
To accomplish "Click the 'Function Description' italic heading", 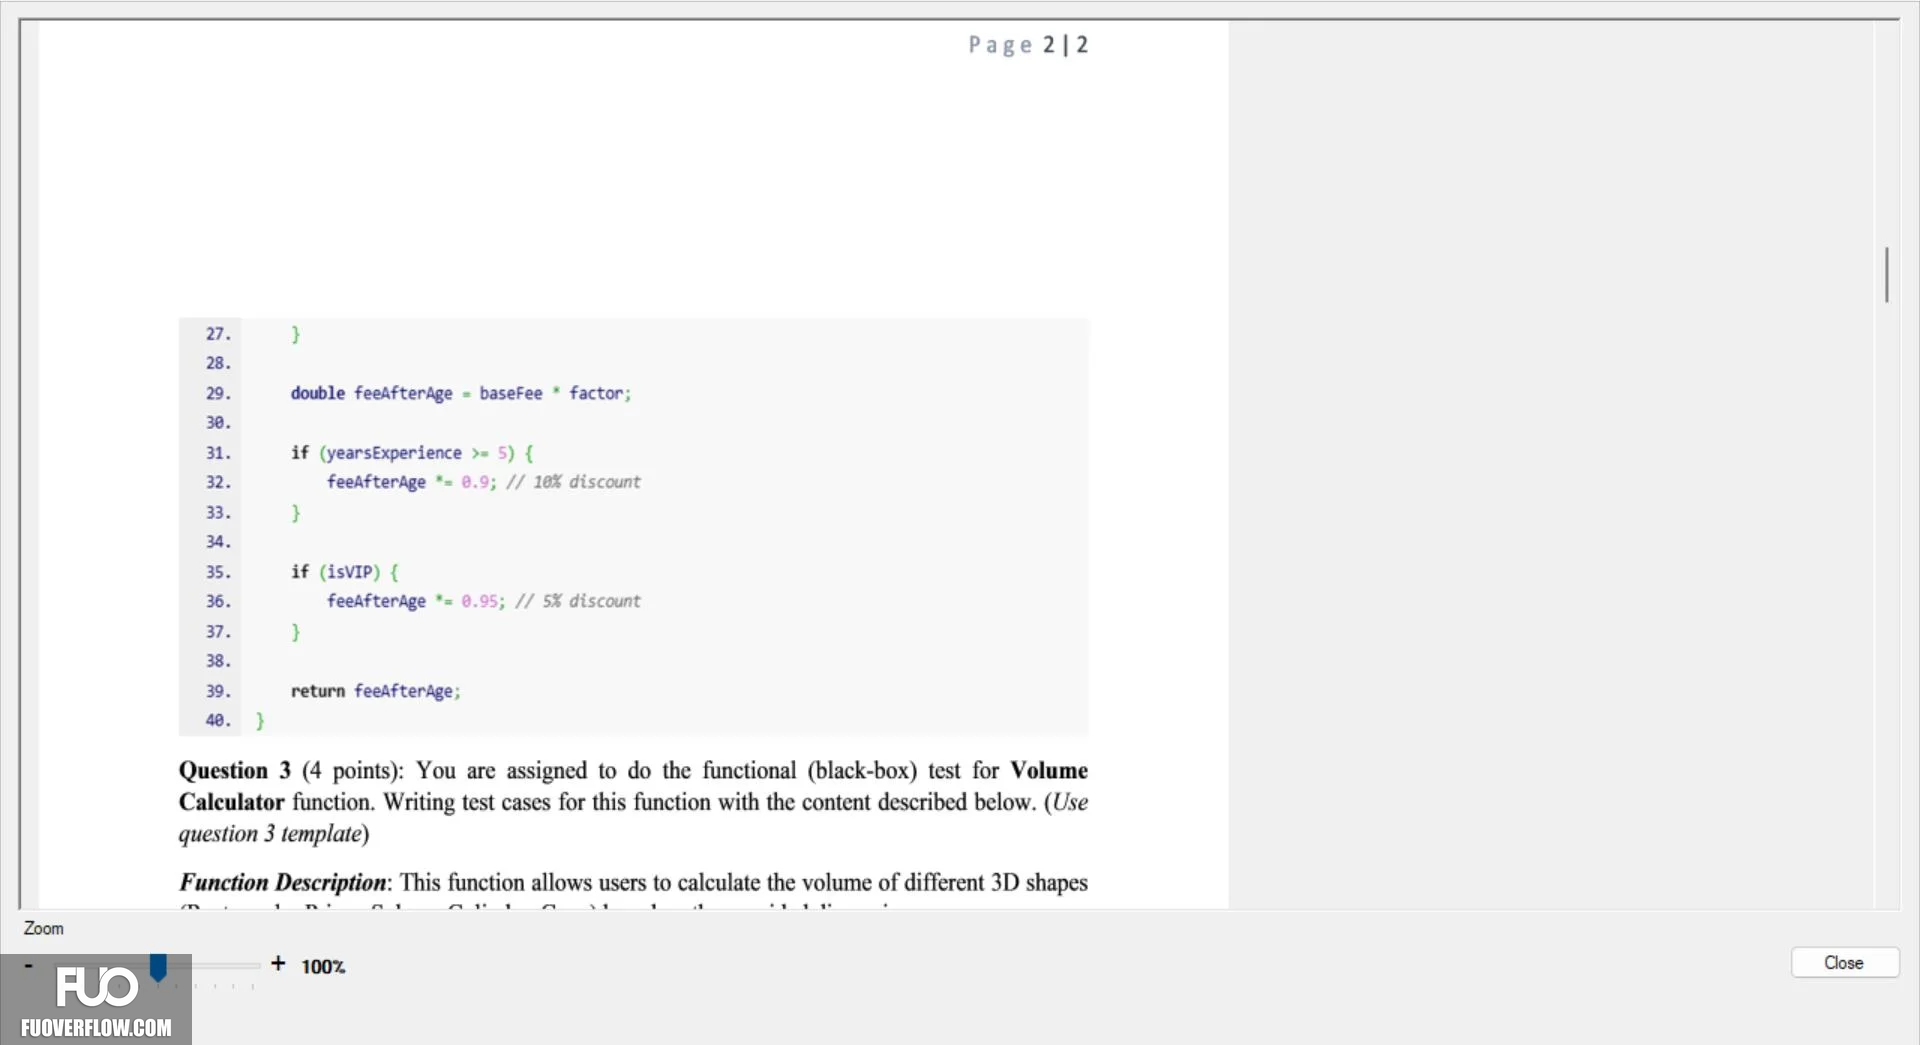I will 283,882.
